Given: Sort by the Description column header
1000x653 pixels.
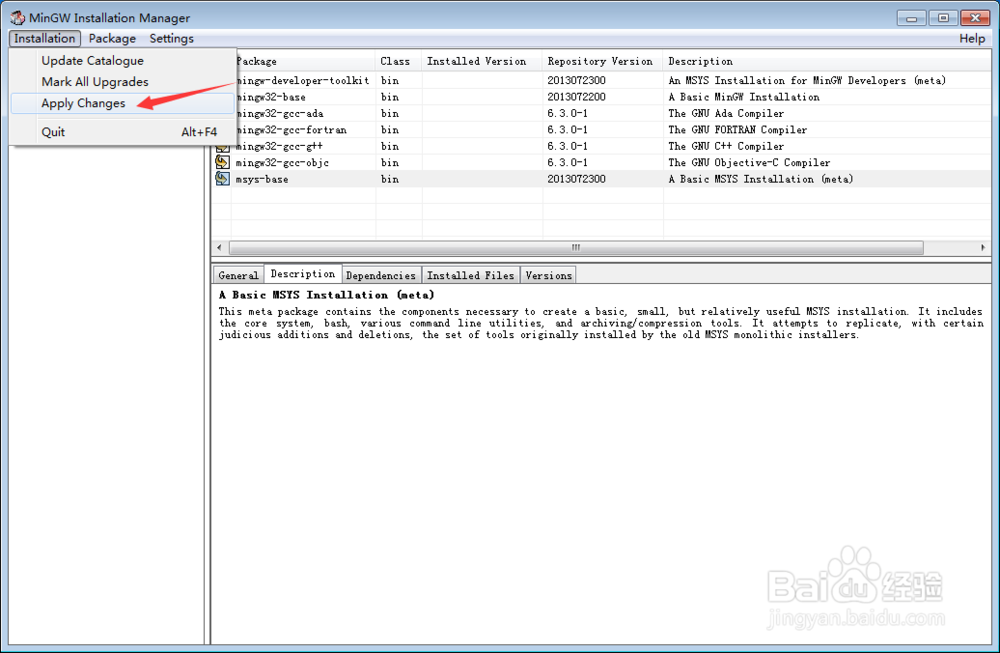Looking at the screenshot, I should click(x=827, y=61).
